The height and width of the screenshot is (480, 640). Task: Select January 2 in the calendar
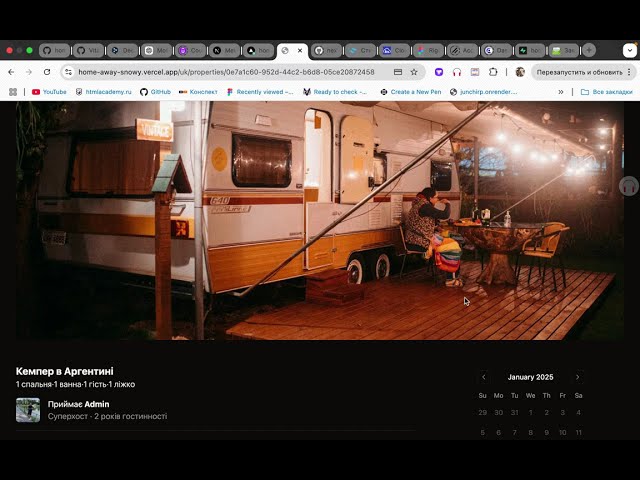pyautogui.click(x=547, y=413)
